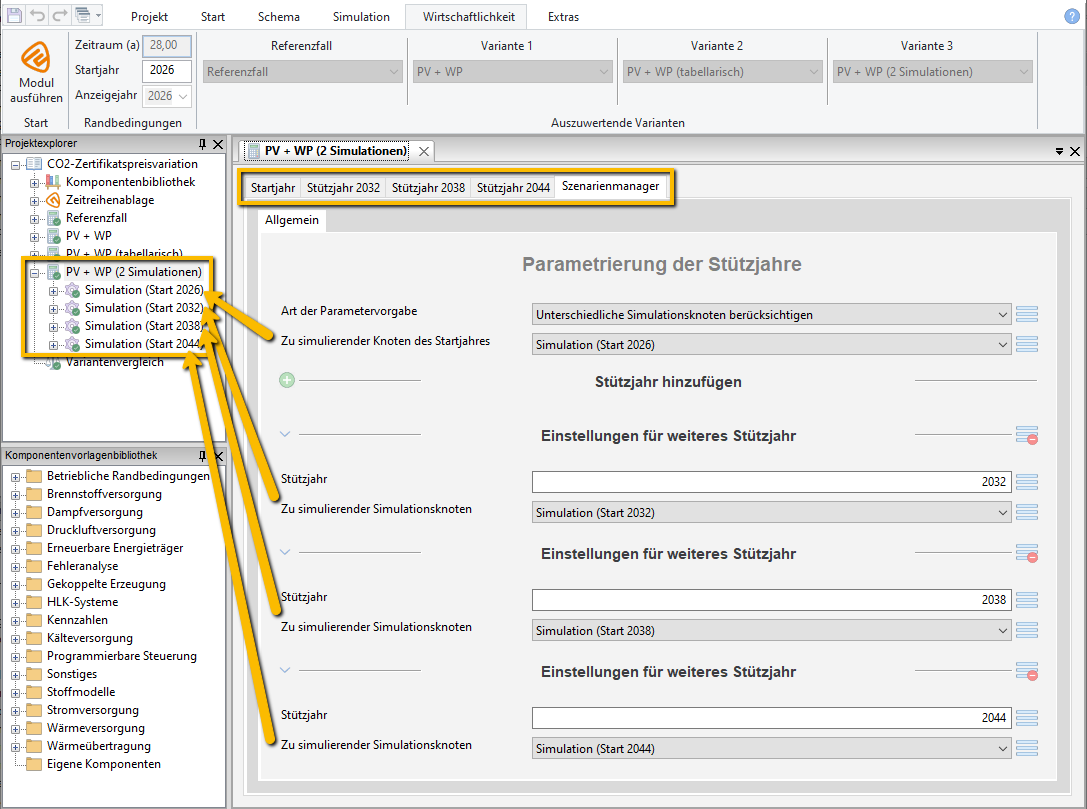Click the save icon in quick access toolbar
Image resolution: width=1087 pixels, height=809 pixels.
pos(14,15)
